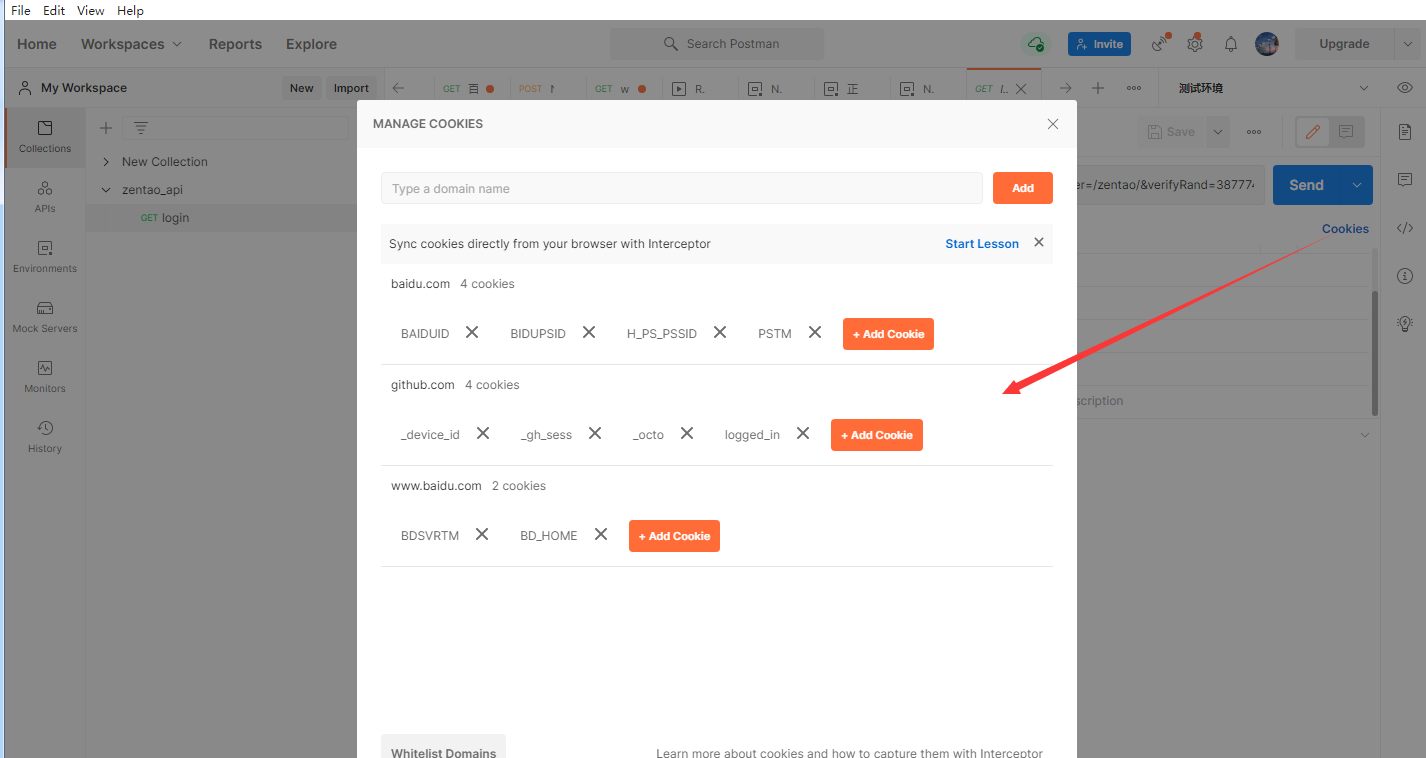Screen dimensions: 1426x758
Task: Open the Help menu
Action: pos(130,10)
